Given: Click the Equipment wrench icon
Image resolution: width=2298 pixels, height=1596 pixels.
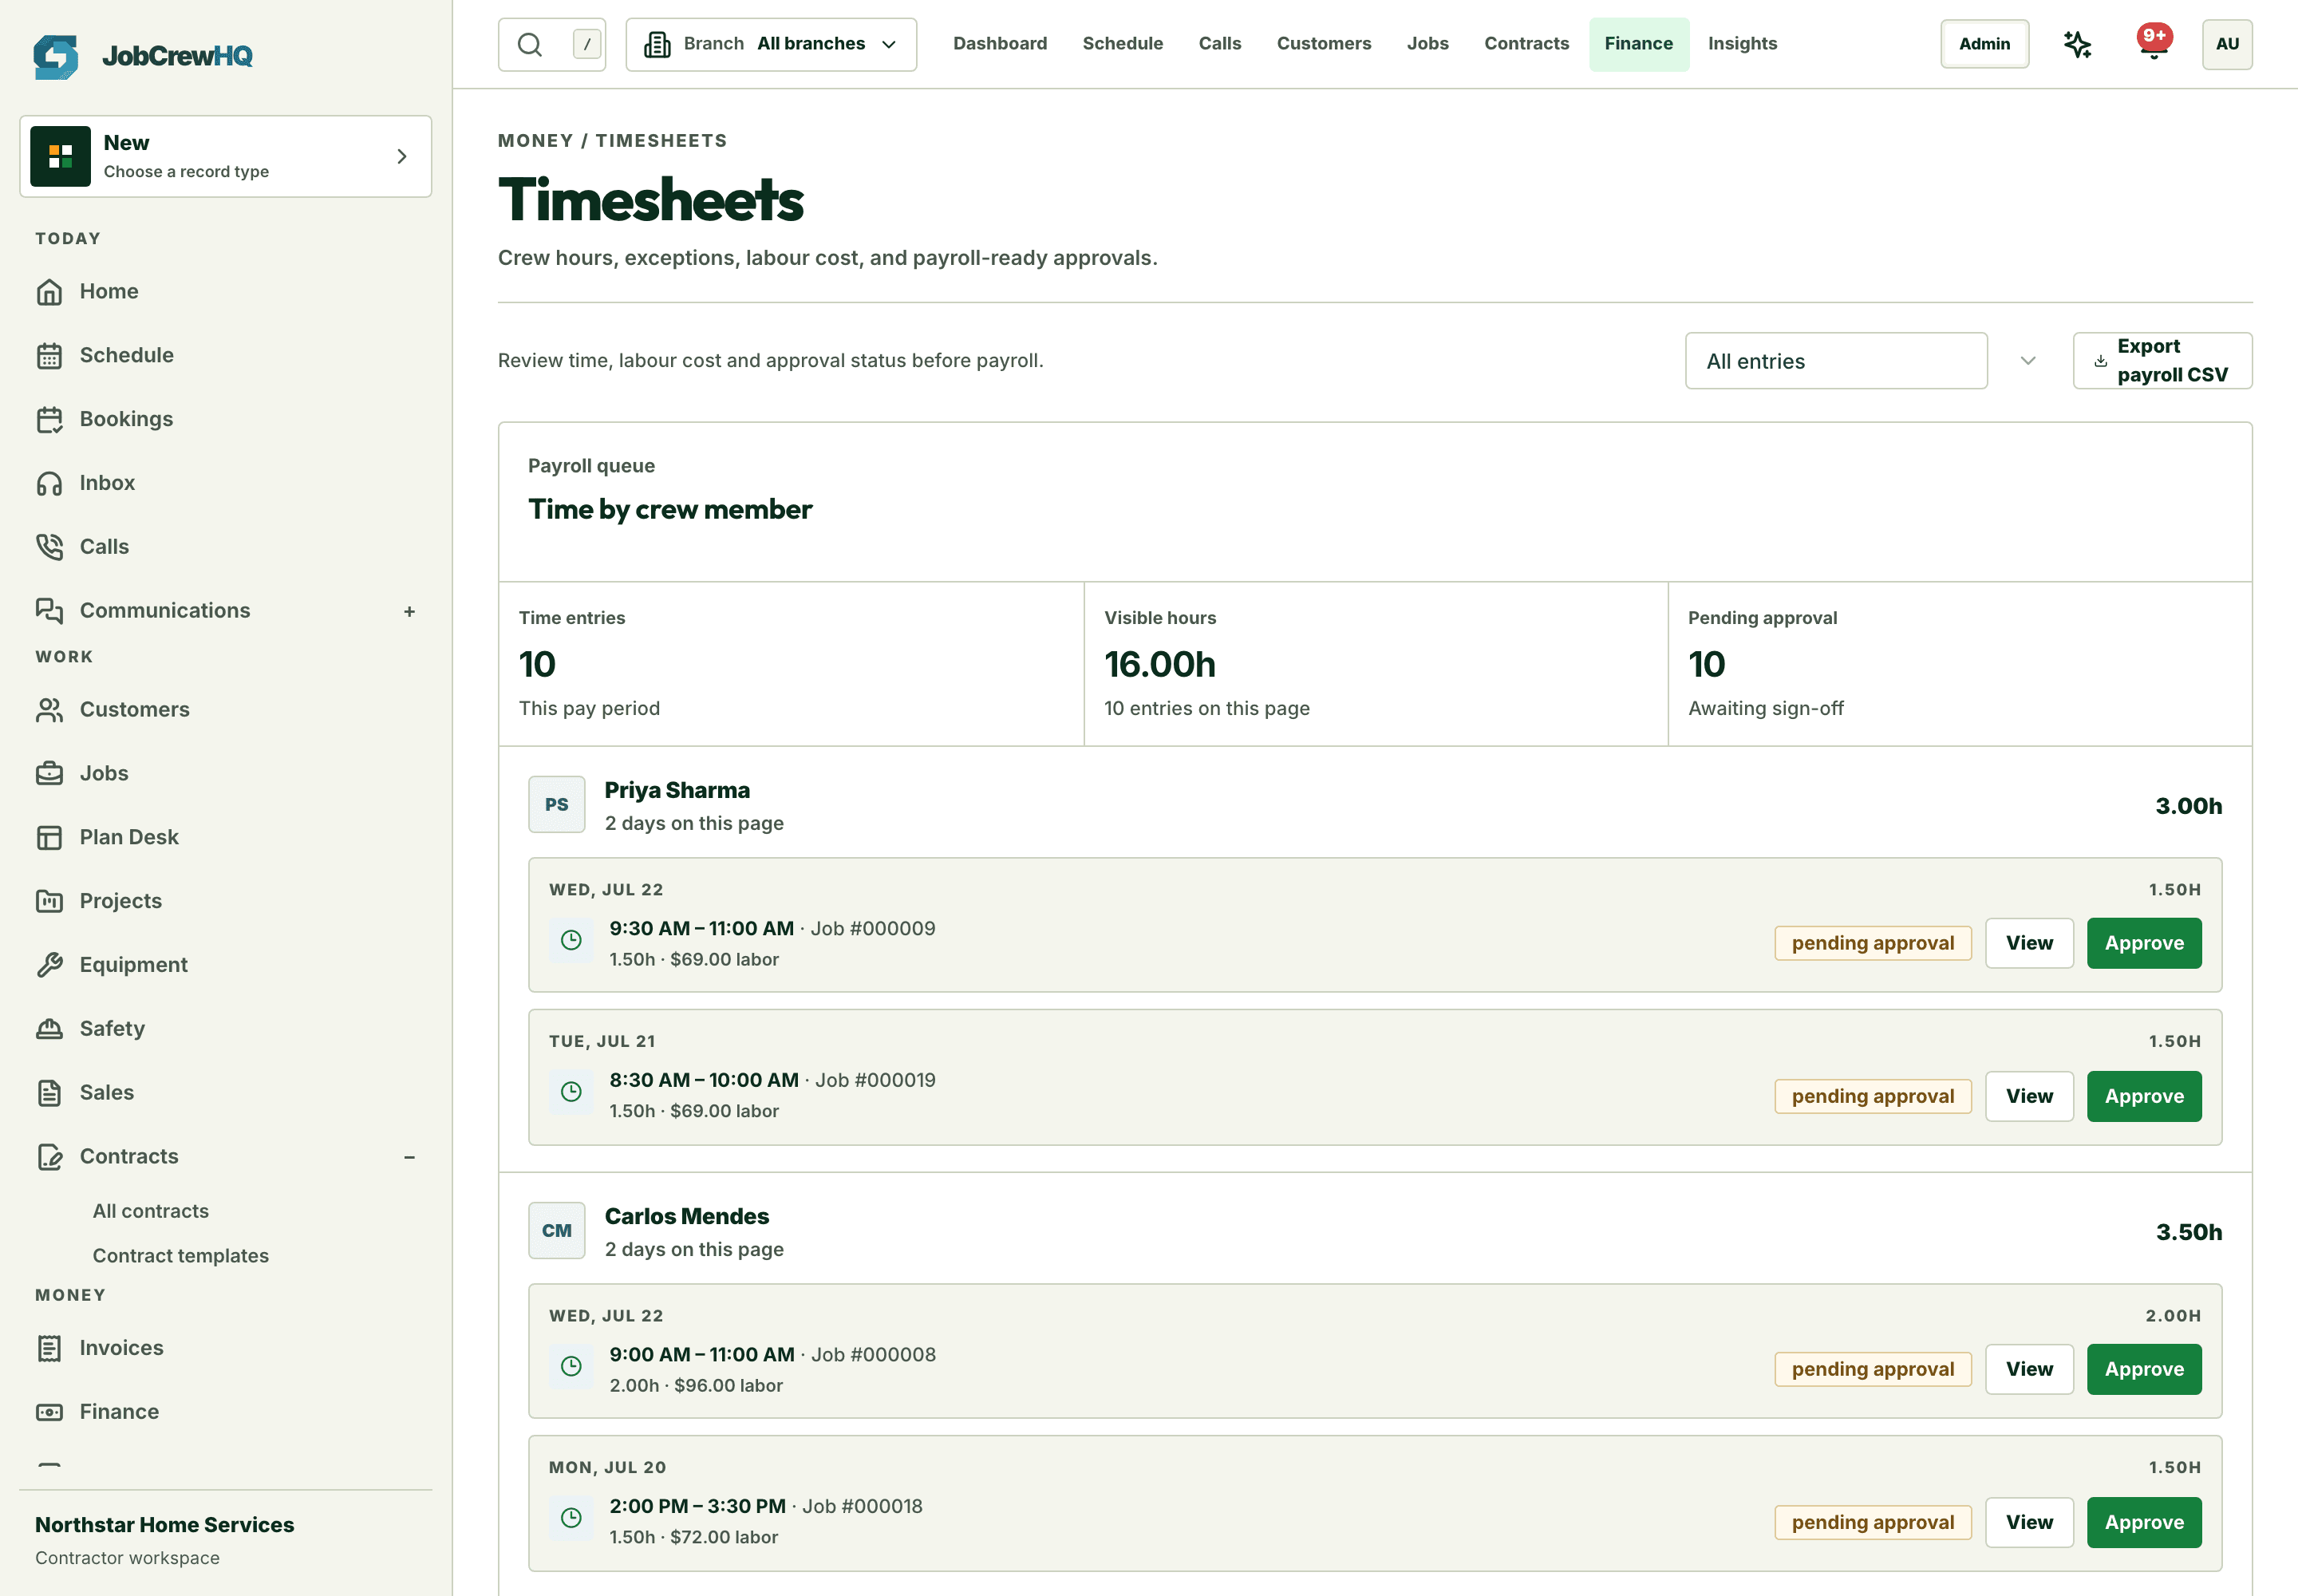Looking at the screenshot, I should [x=49, y=965].
